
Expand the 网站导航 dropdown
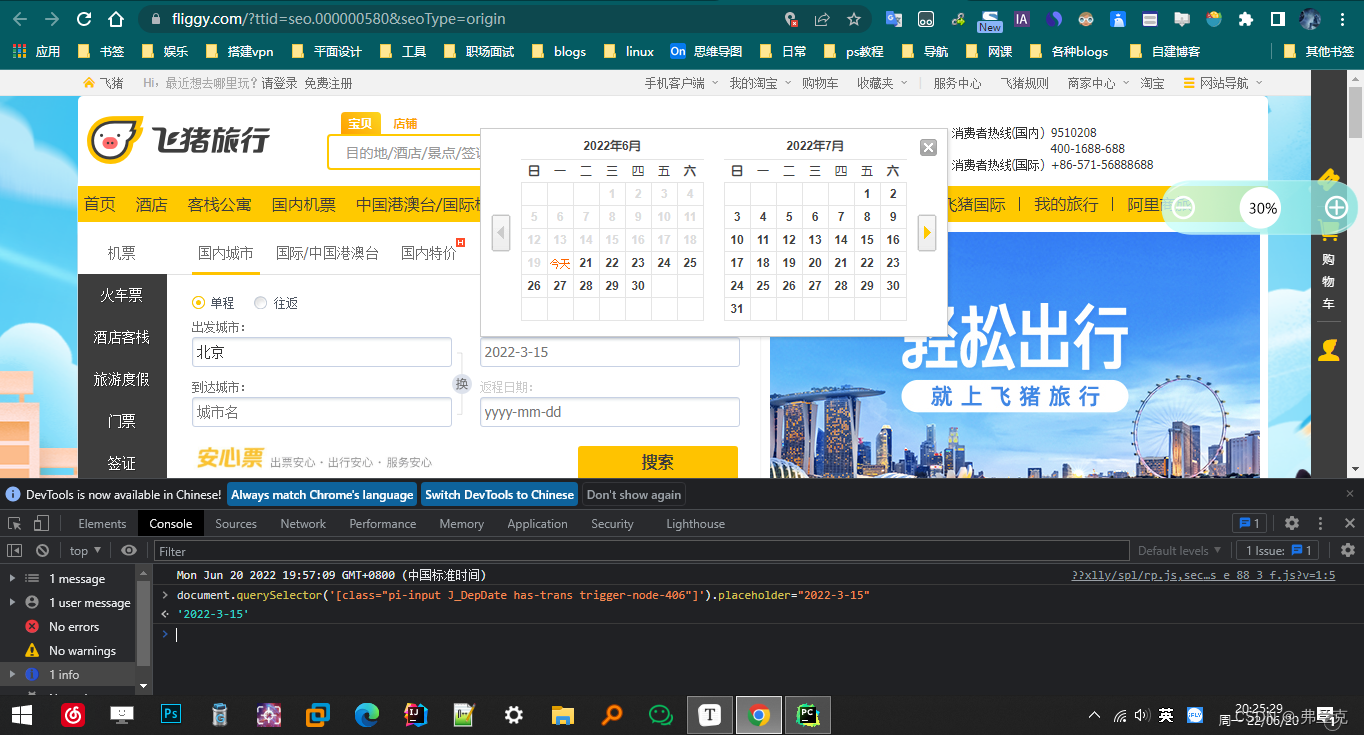click(1224, 83)
